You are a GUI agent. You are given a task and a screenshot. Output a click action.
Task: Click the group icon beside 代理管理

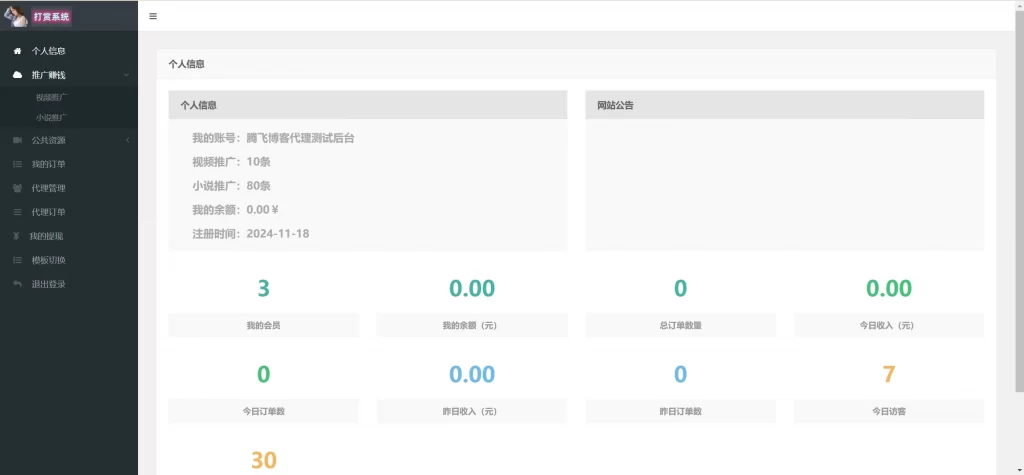pos(17,188)
